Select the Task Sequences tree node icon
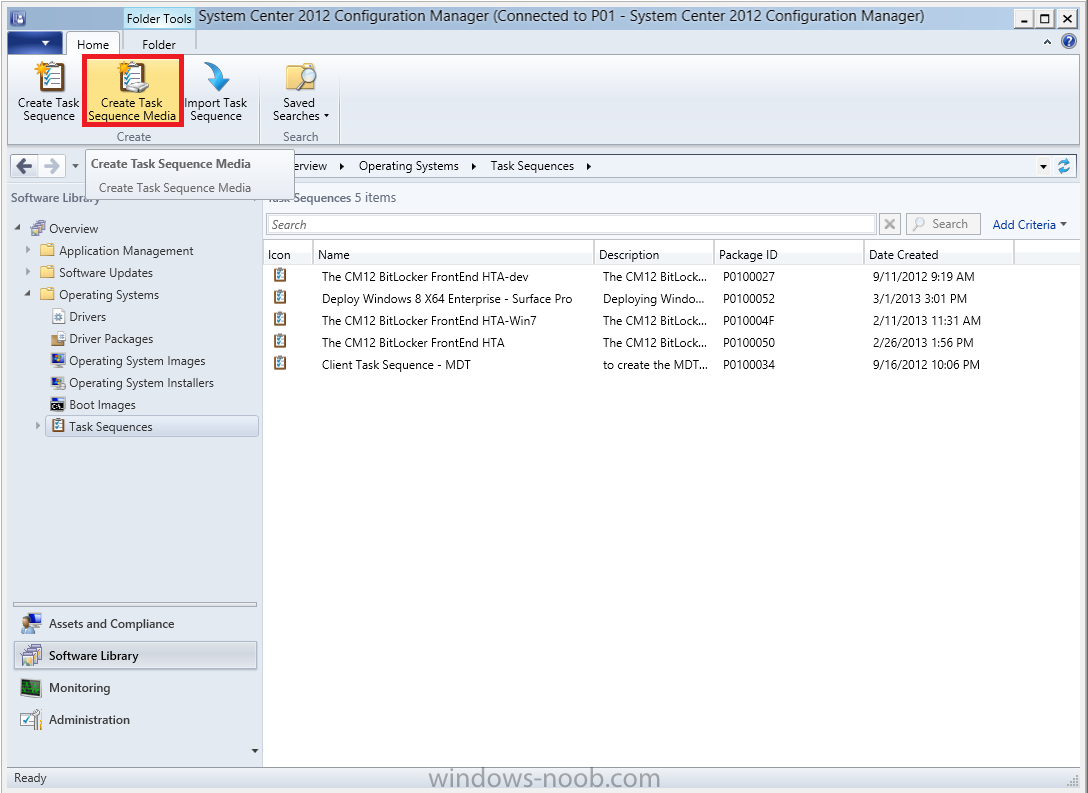1088x793 pixels. pos(58,425)
